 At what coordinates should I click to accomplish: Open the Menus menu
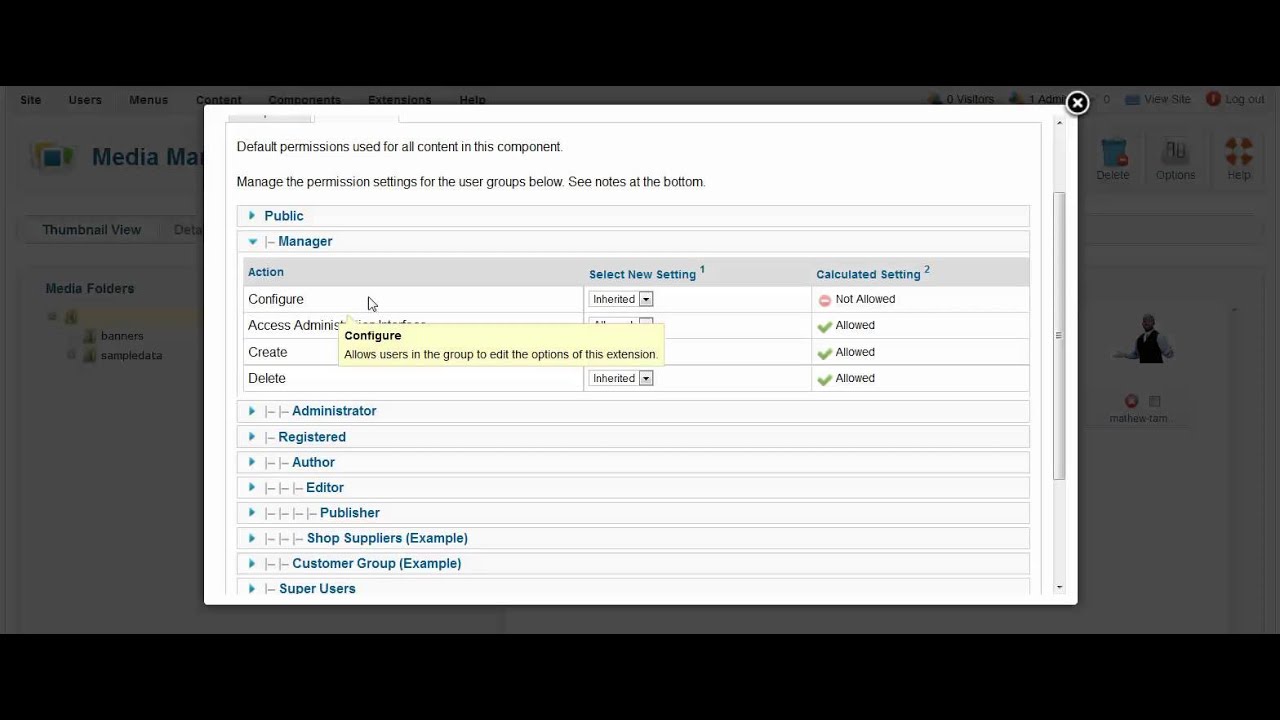click(148, 100)
